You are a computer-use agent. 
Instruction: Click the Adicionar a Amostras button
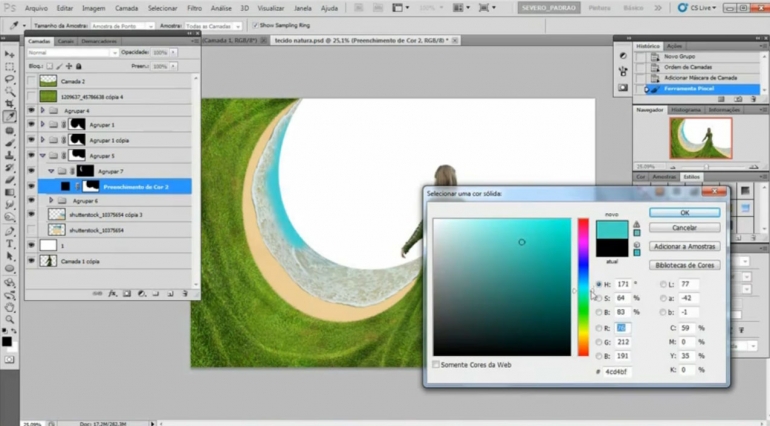point(685,246)
